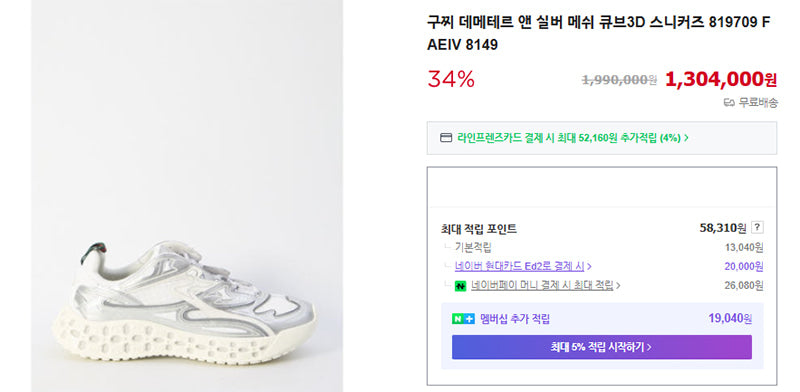Open the question mark help icon beside 58,310원
This screenshot has height=392, width=800.
click(x=758, y=228)
